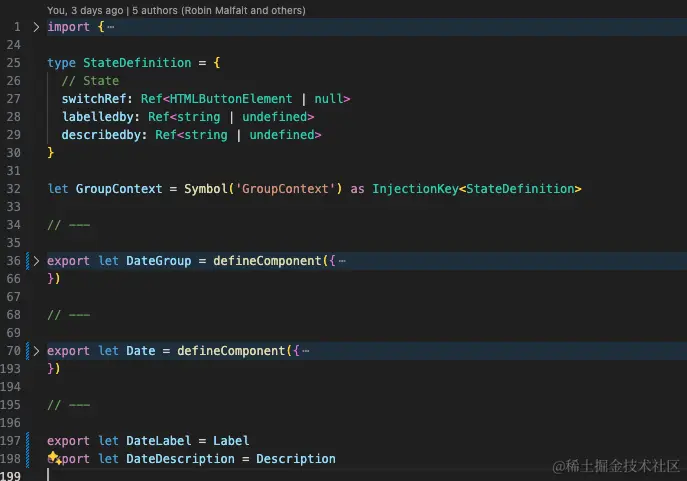The height and width of the screenshot is (481, 687).
Task: Click 'defineComponent' on line 36
Action: (x=267, y=261)
